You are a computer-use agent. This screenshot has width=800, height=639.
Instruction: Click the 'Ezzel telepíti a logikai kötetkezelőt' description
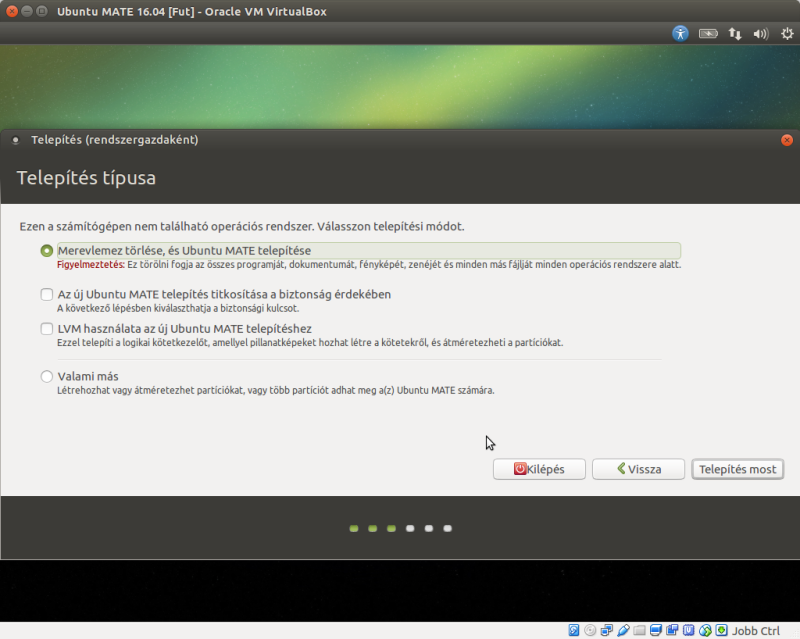(310, 342)
